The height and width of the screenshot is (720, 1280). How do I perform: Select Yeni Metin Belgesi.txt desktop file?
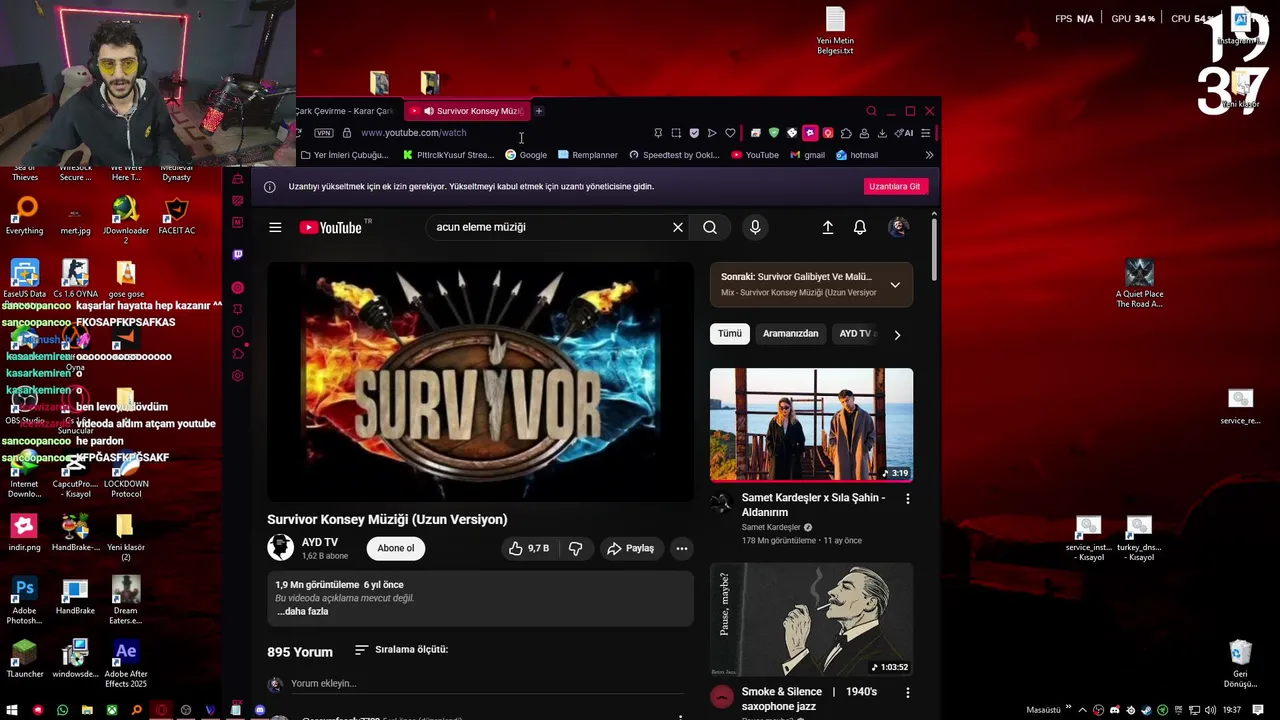[835, 31]
